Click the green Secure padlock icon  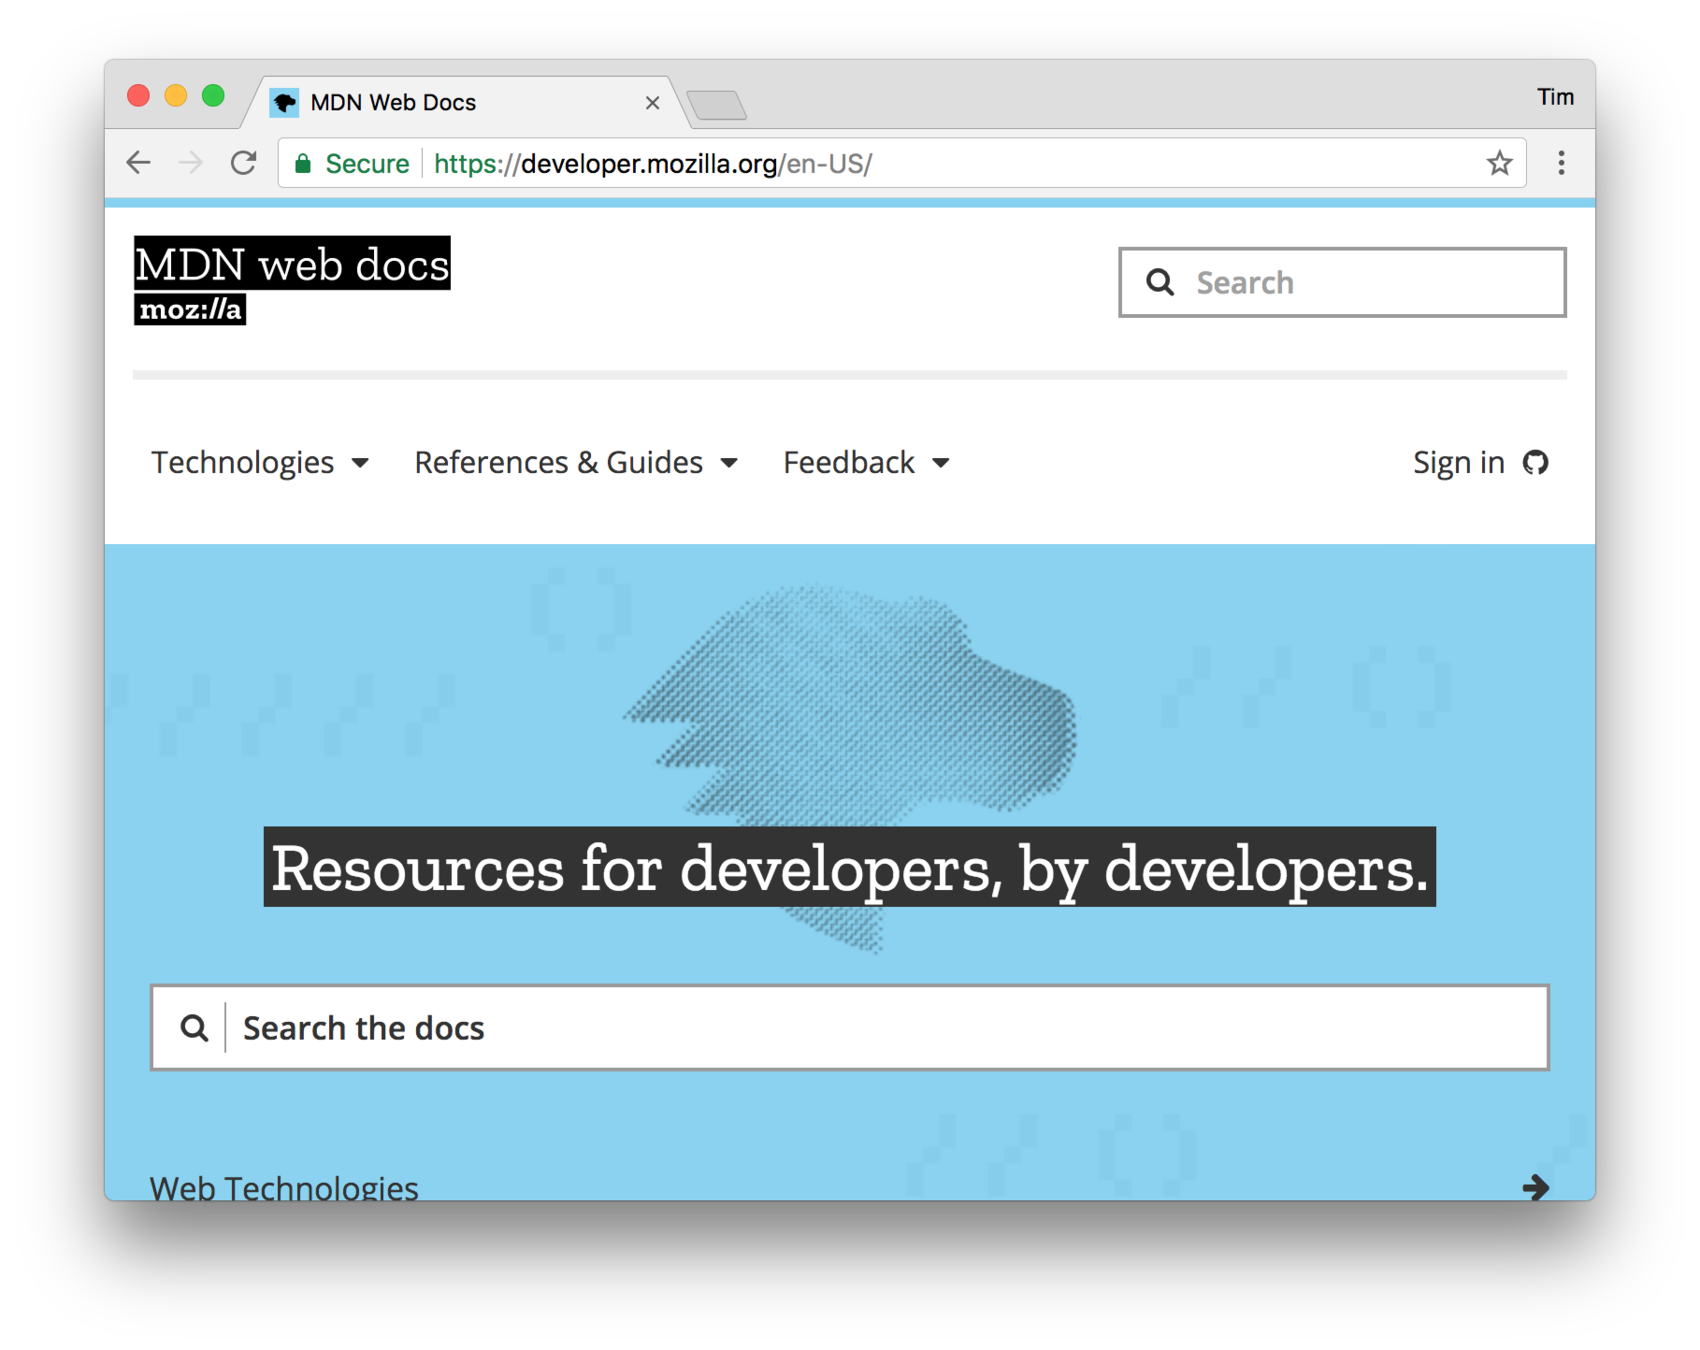point(303,163)
